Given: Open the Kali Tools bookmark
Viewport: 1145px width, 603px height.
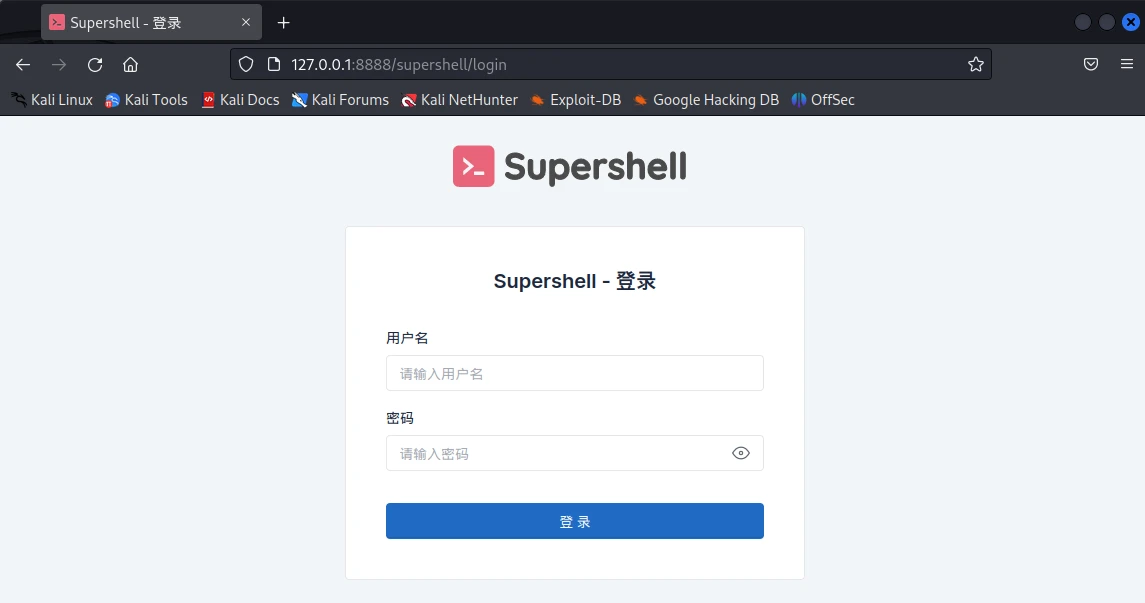Looking at the screenshot, I should 146,100.
